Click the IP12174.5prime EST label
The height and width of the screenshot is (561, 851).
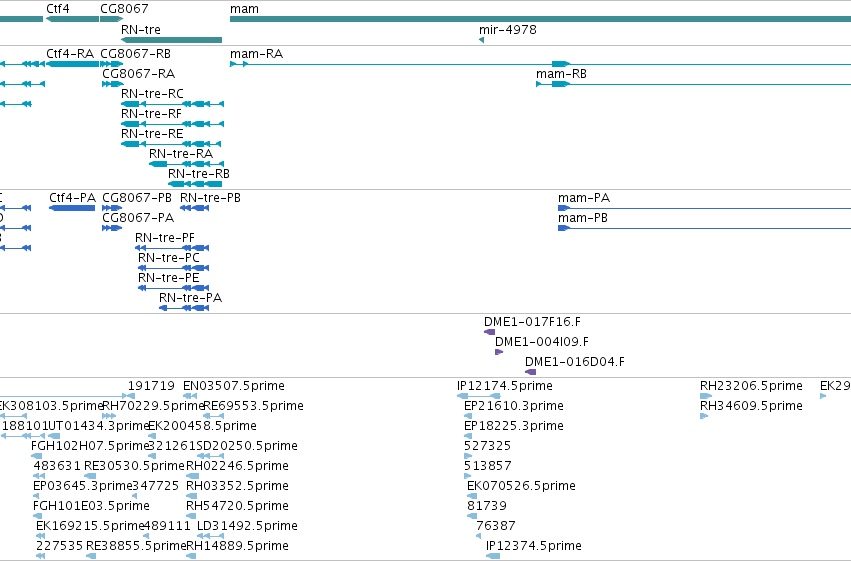pos(505,386)
